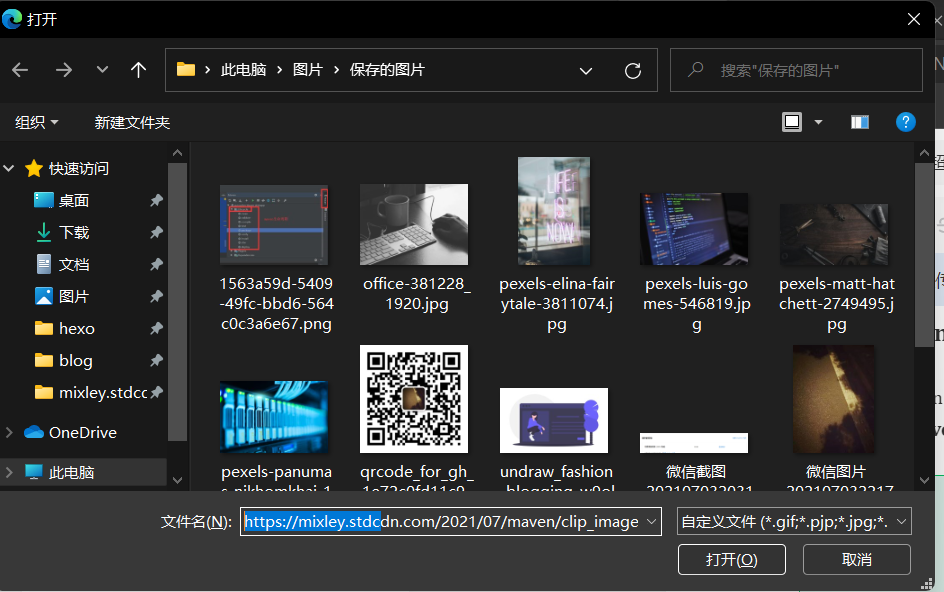
Task: Expand OneDrive tree node
Action: [9, 432]
